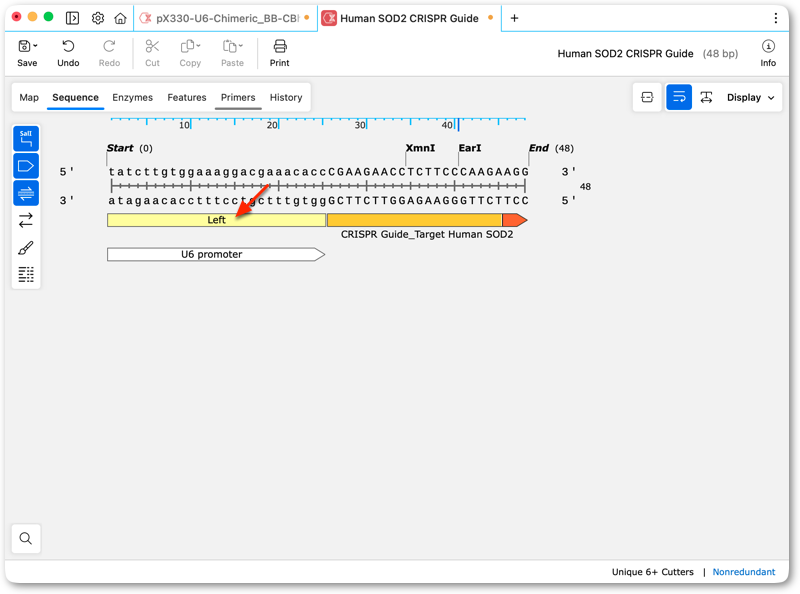800x594 pixels.
Task: Click the Nonredundant link
Action: click(x=743, y=572)
